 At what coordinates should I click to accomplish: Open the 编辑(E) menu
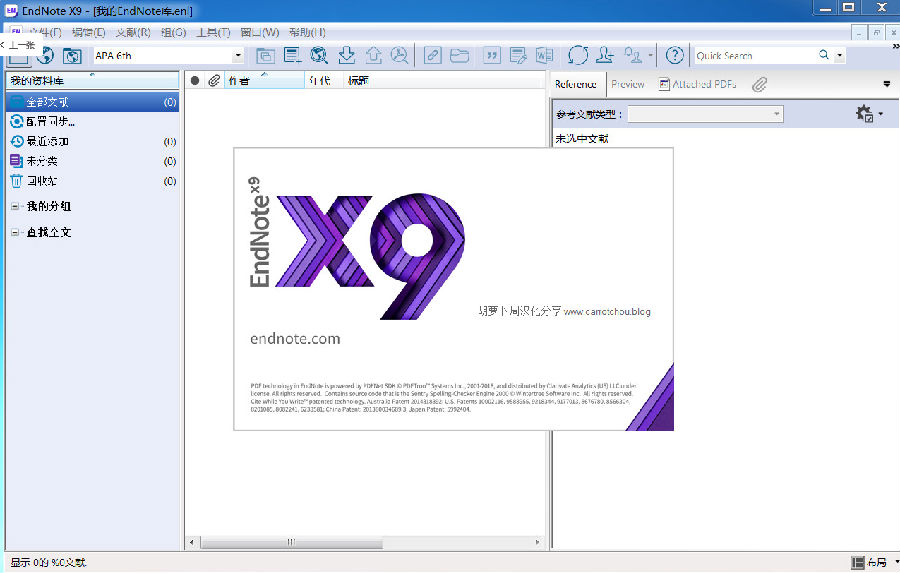pos(88,33)
